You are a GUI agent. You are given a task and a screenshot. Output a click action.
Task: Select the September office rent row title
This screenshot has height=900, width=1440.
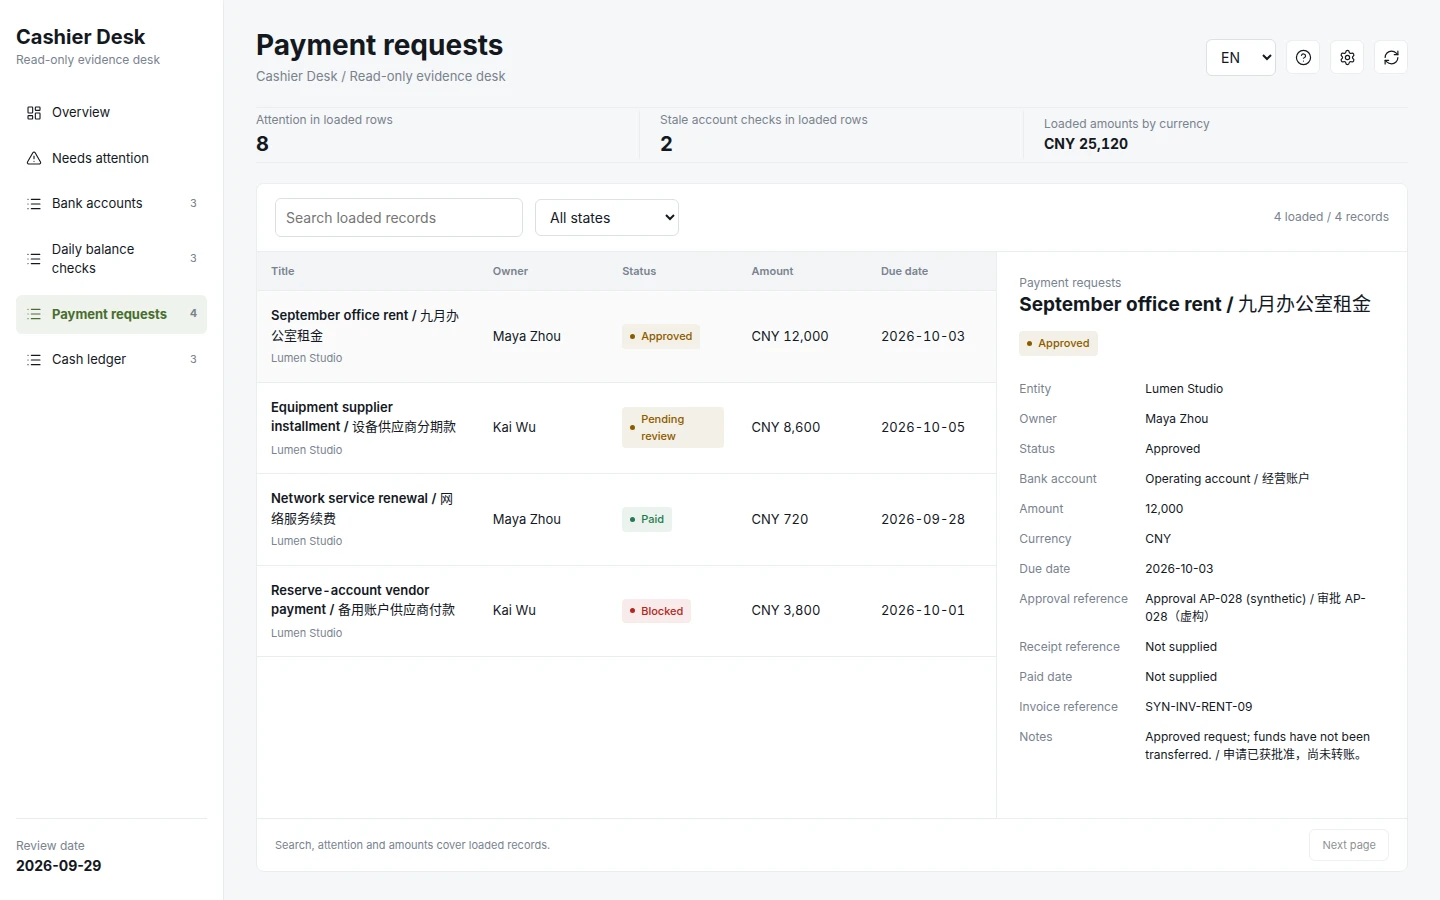365,325
